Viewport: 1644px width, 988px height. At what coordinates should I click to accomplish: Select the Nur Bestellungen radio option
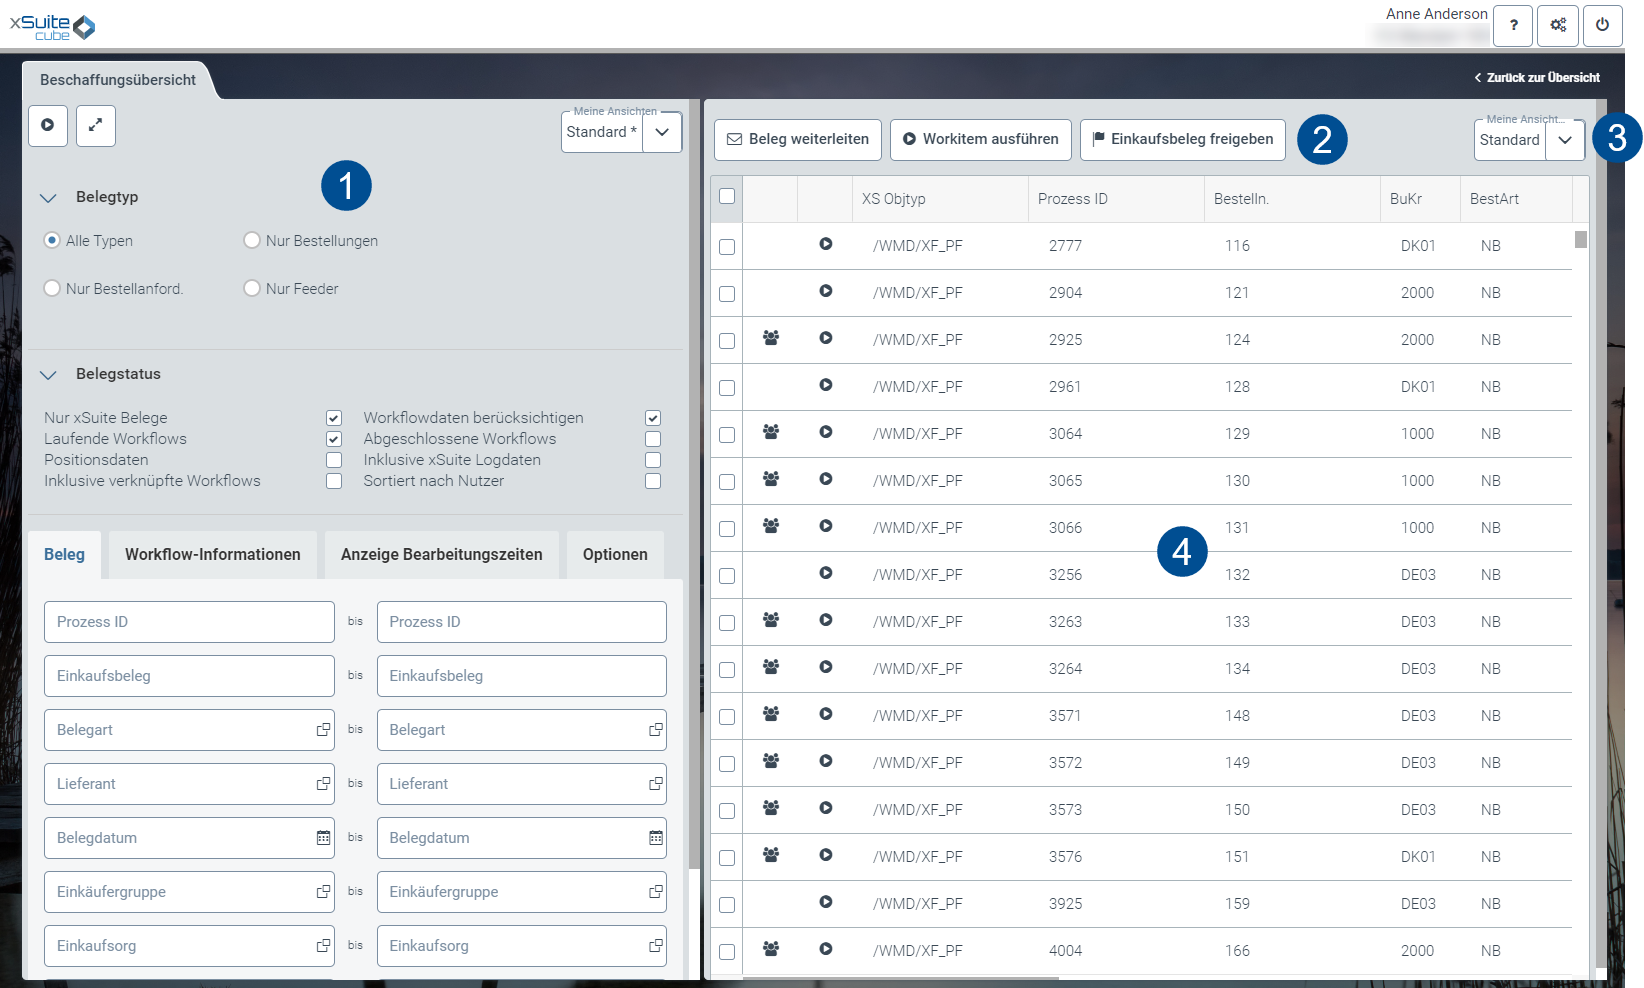(252, 241)
